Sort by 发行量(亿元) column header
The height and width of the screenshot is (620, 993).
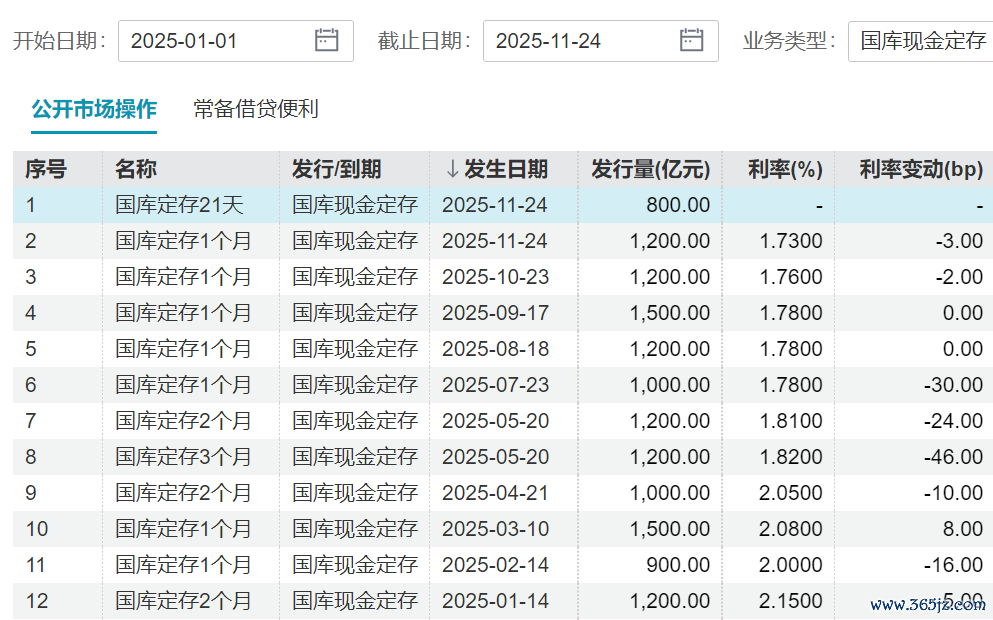(650, 169)
